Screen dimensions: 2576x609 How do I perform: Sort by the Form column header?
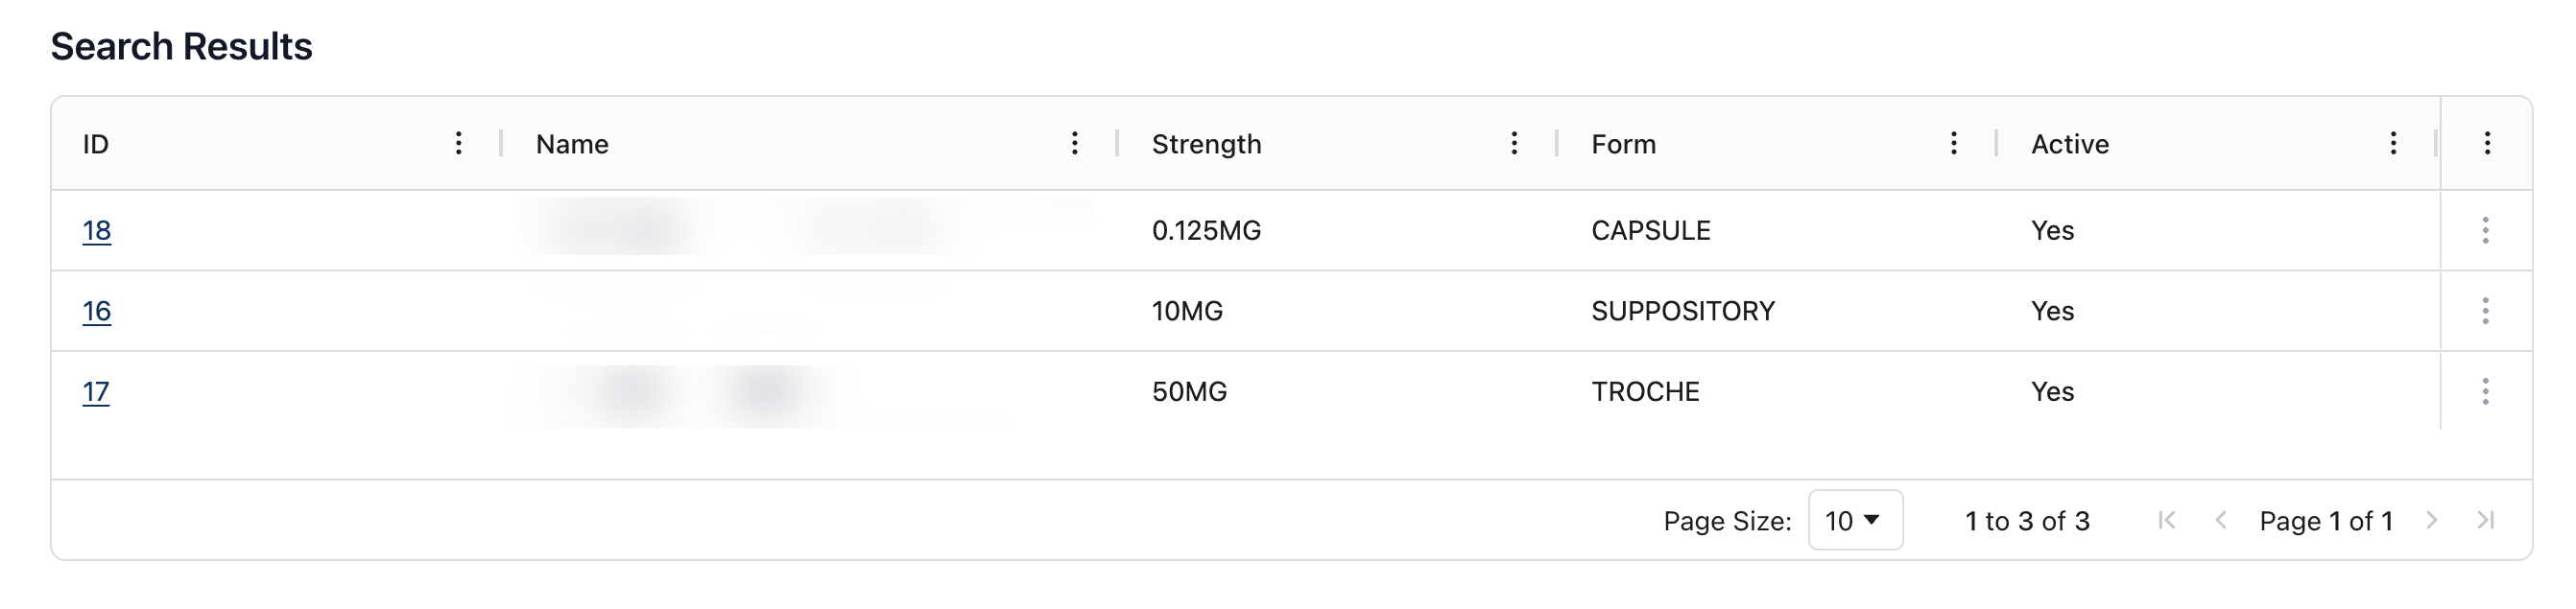(1623, 144)
